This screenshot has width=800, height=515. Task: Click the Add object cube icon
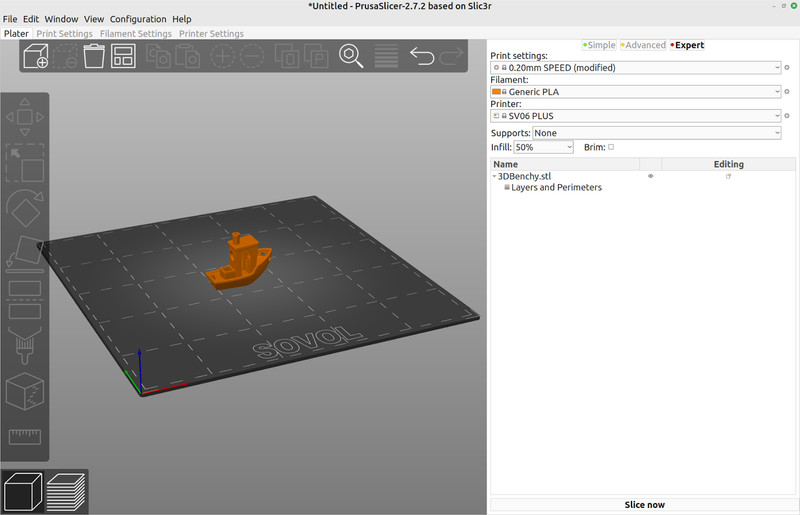(x=36, y=56)
